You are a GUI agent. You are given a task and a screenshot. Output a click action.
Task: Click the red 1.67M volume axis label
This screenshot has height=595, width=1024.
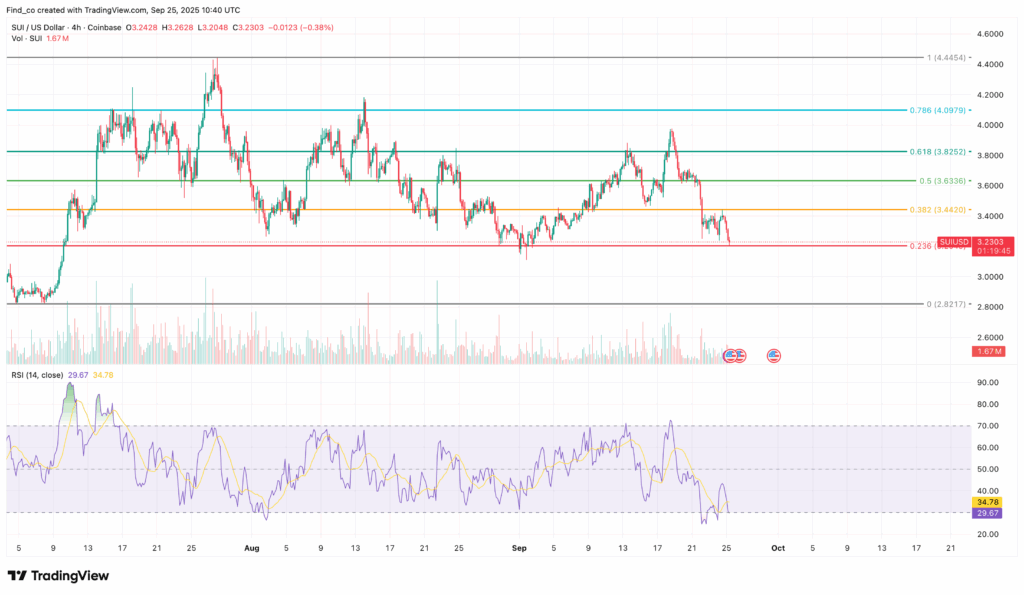click(x=988, y=352)
